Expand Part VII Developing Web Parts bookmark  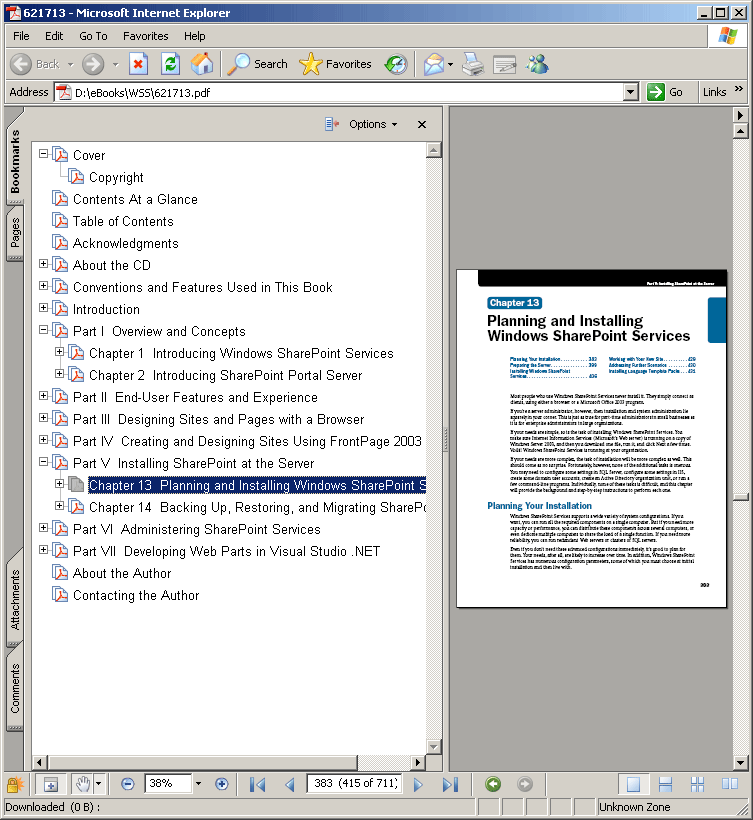click(44, 549)
